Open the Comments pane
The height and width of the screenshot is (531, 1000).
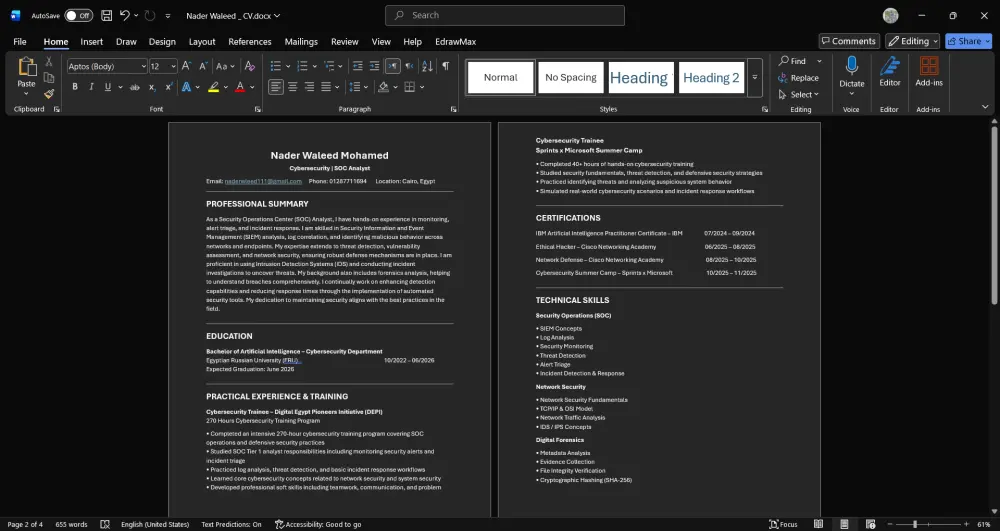[x=849, y=41]
